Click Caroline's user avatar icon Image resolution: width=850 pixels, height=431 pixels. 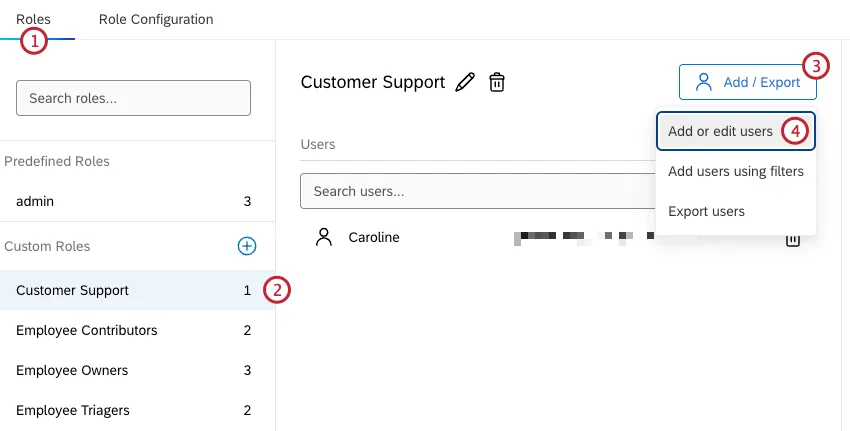tap(323, 237)
